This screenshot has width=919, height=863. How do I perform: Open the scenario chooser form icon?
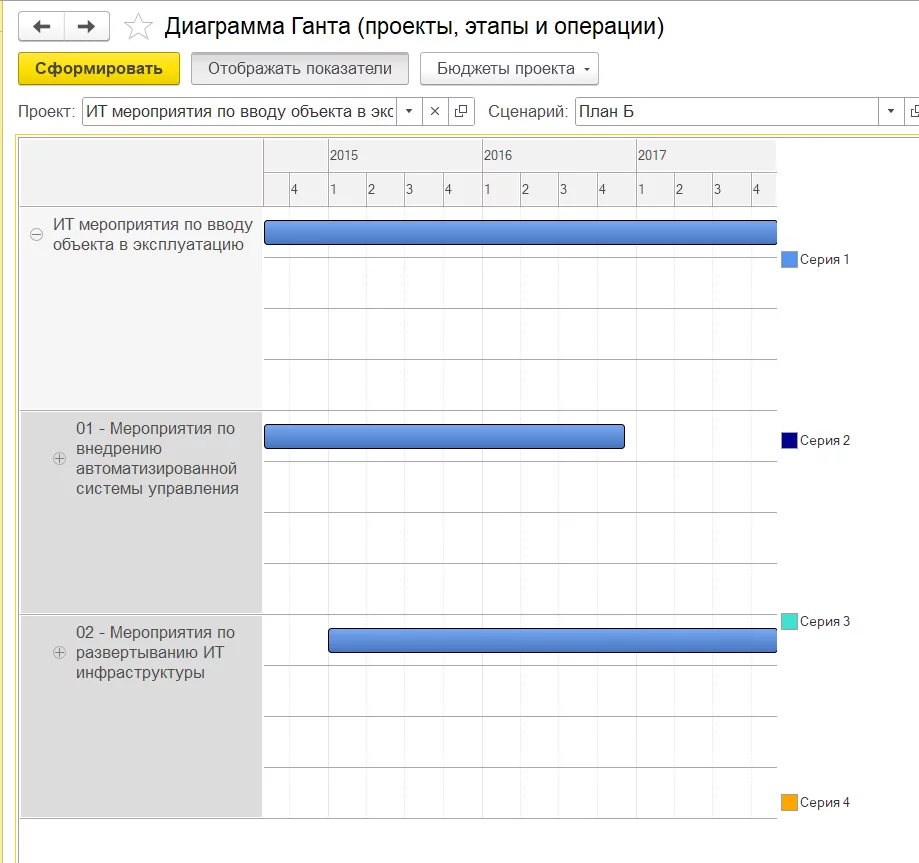coord(913,111)
